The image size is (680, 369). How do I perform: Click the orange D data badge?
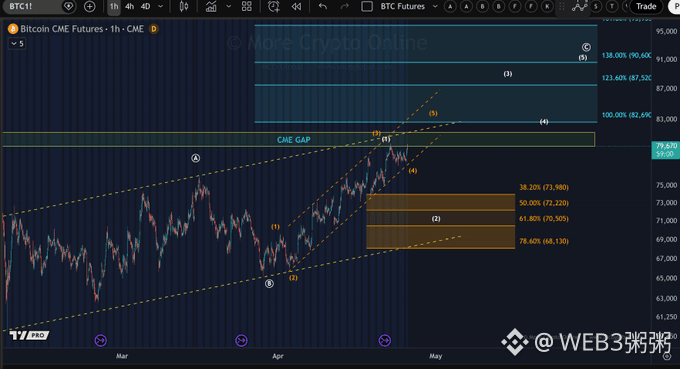click(x=154, y=29)
